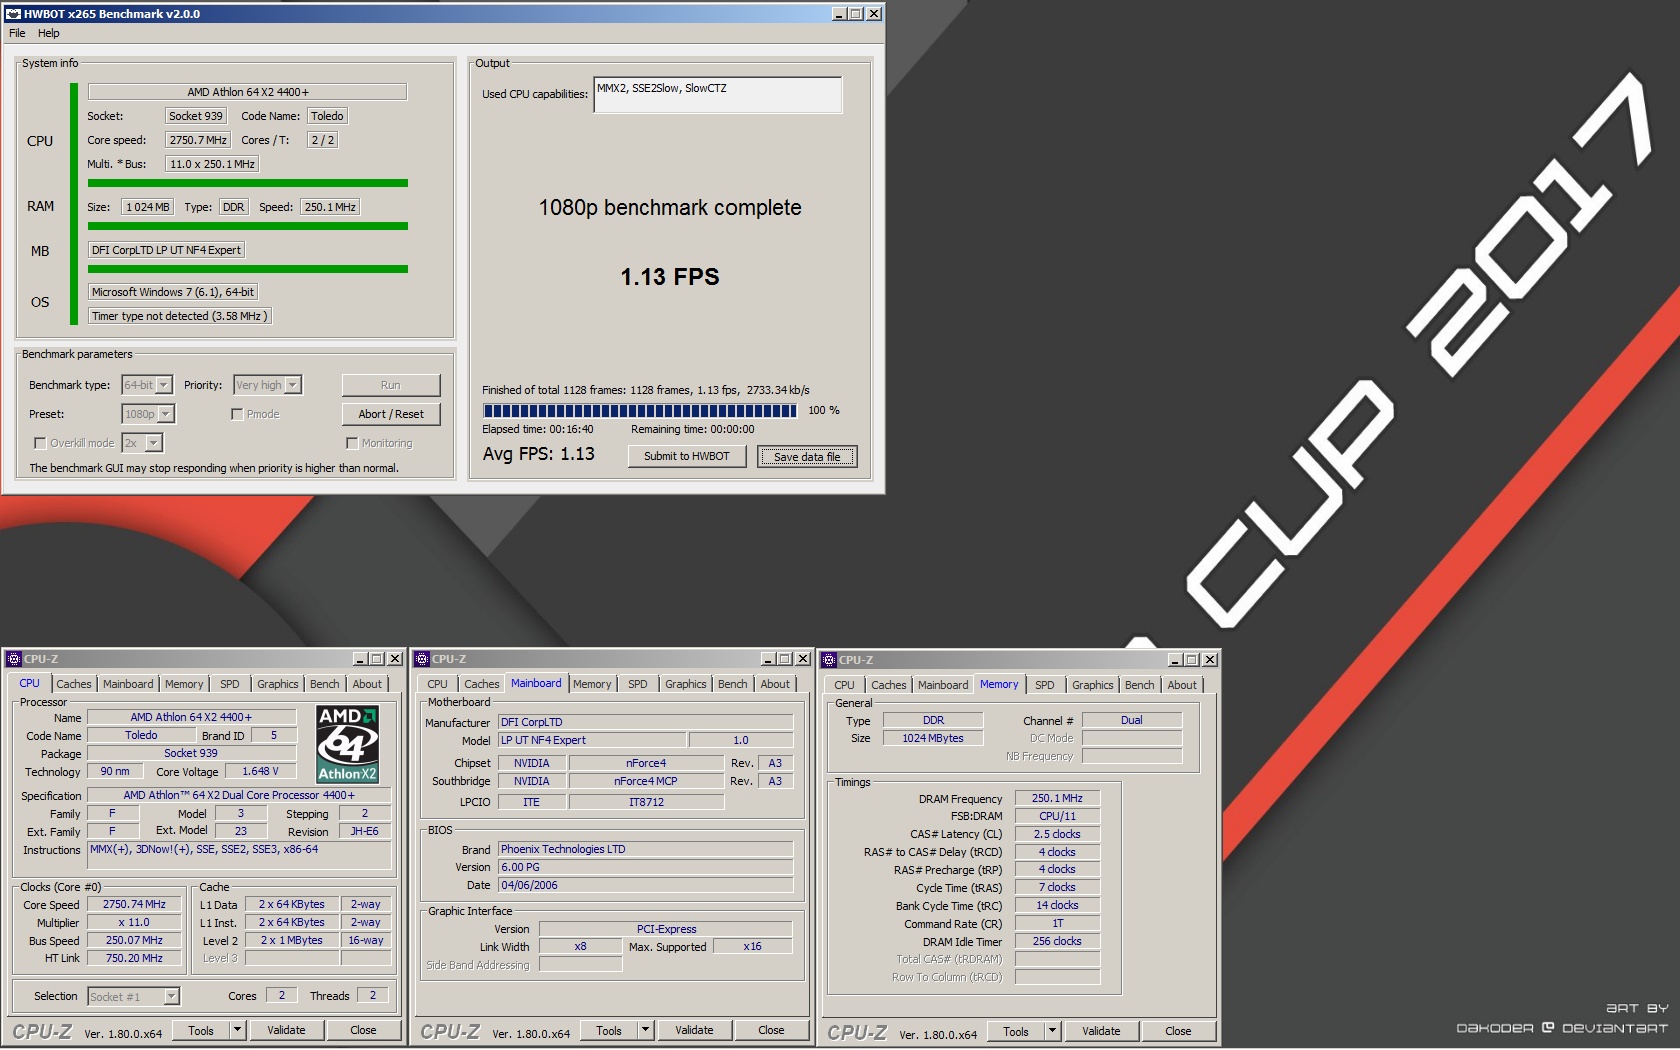This screenshot has height=1050, width=1680.
Task: Click the LPCIO IT8712 field
Action: pos(645,802)
